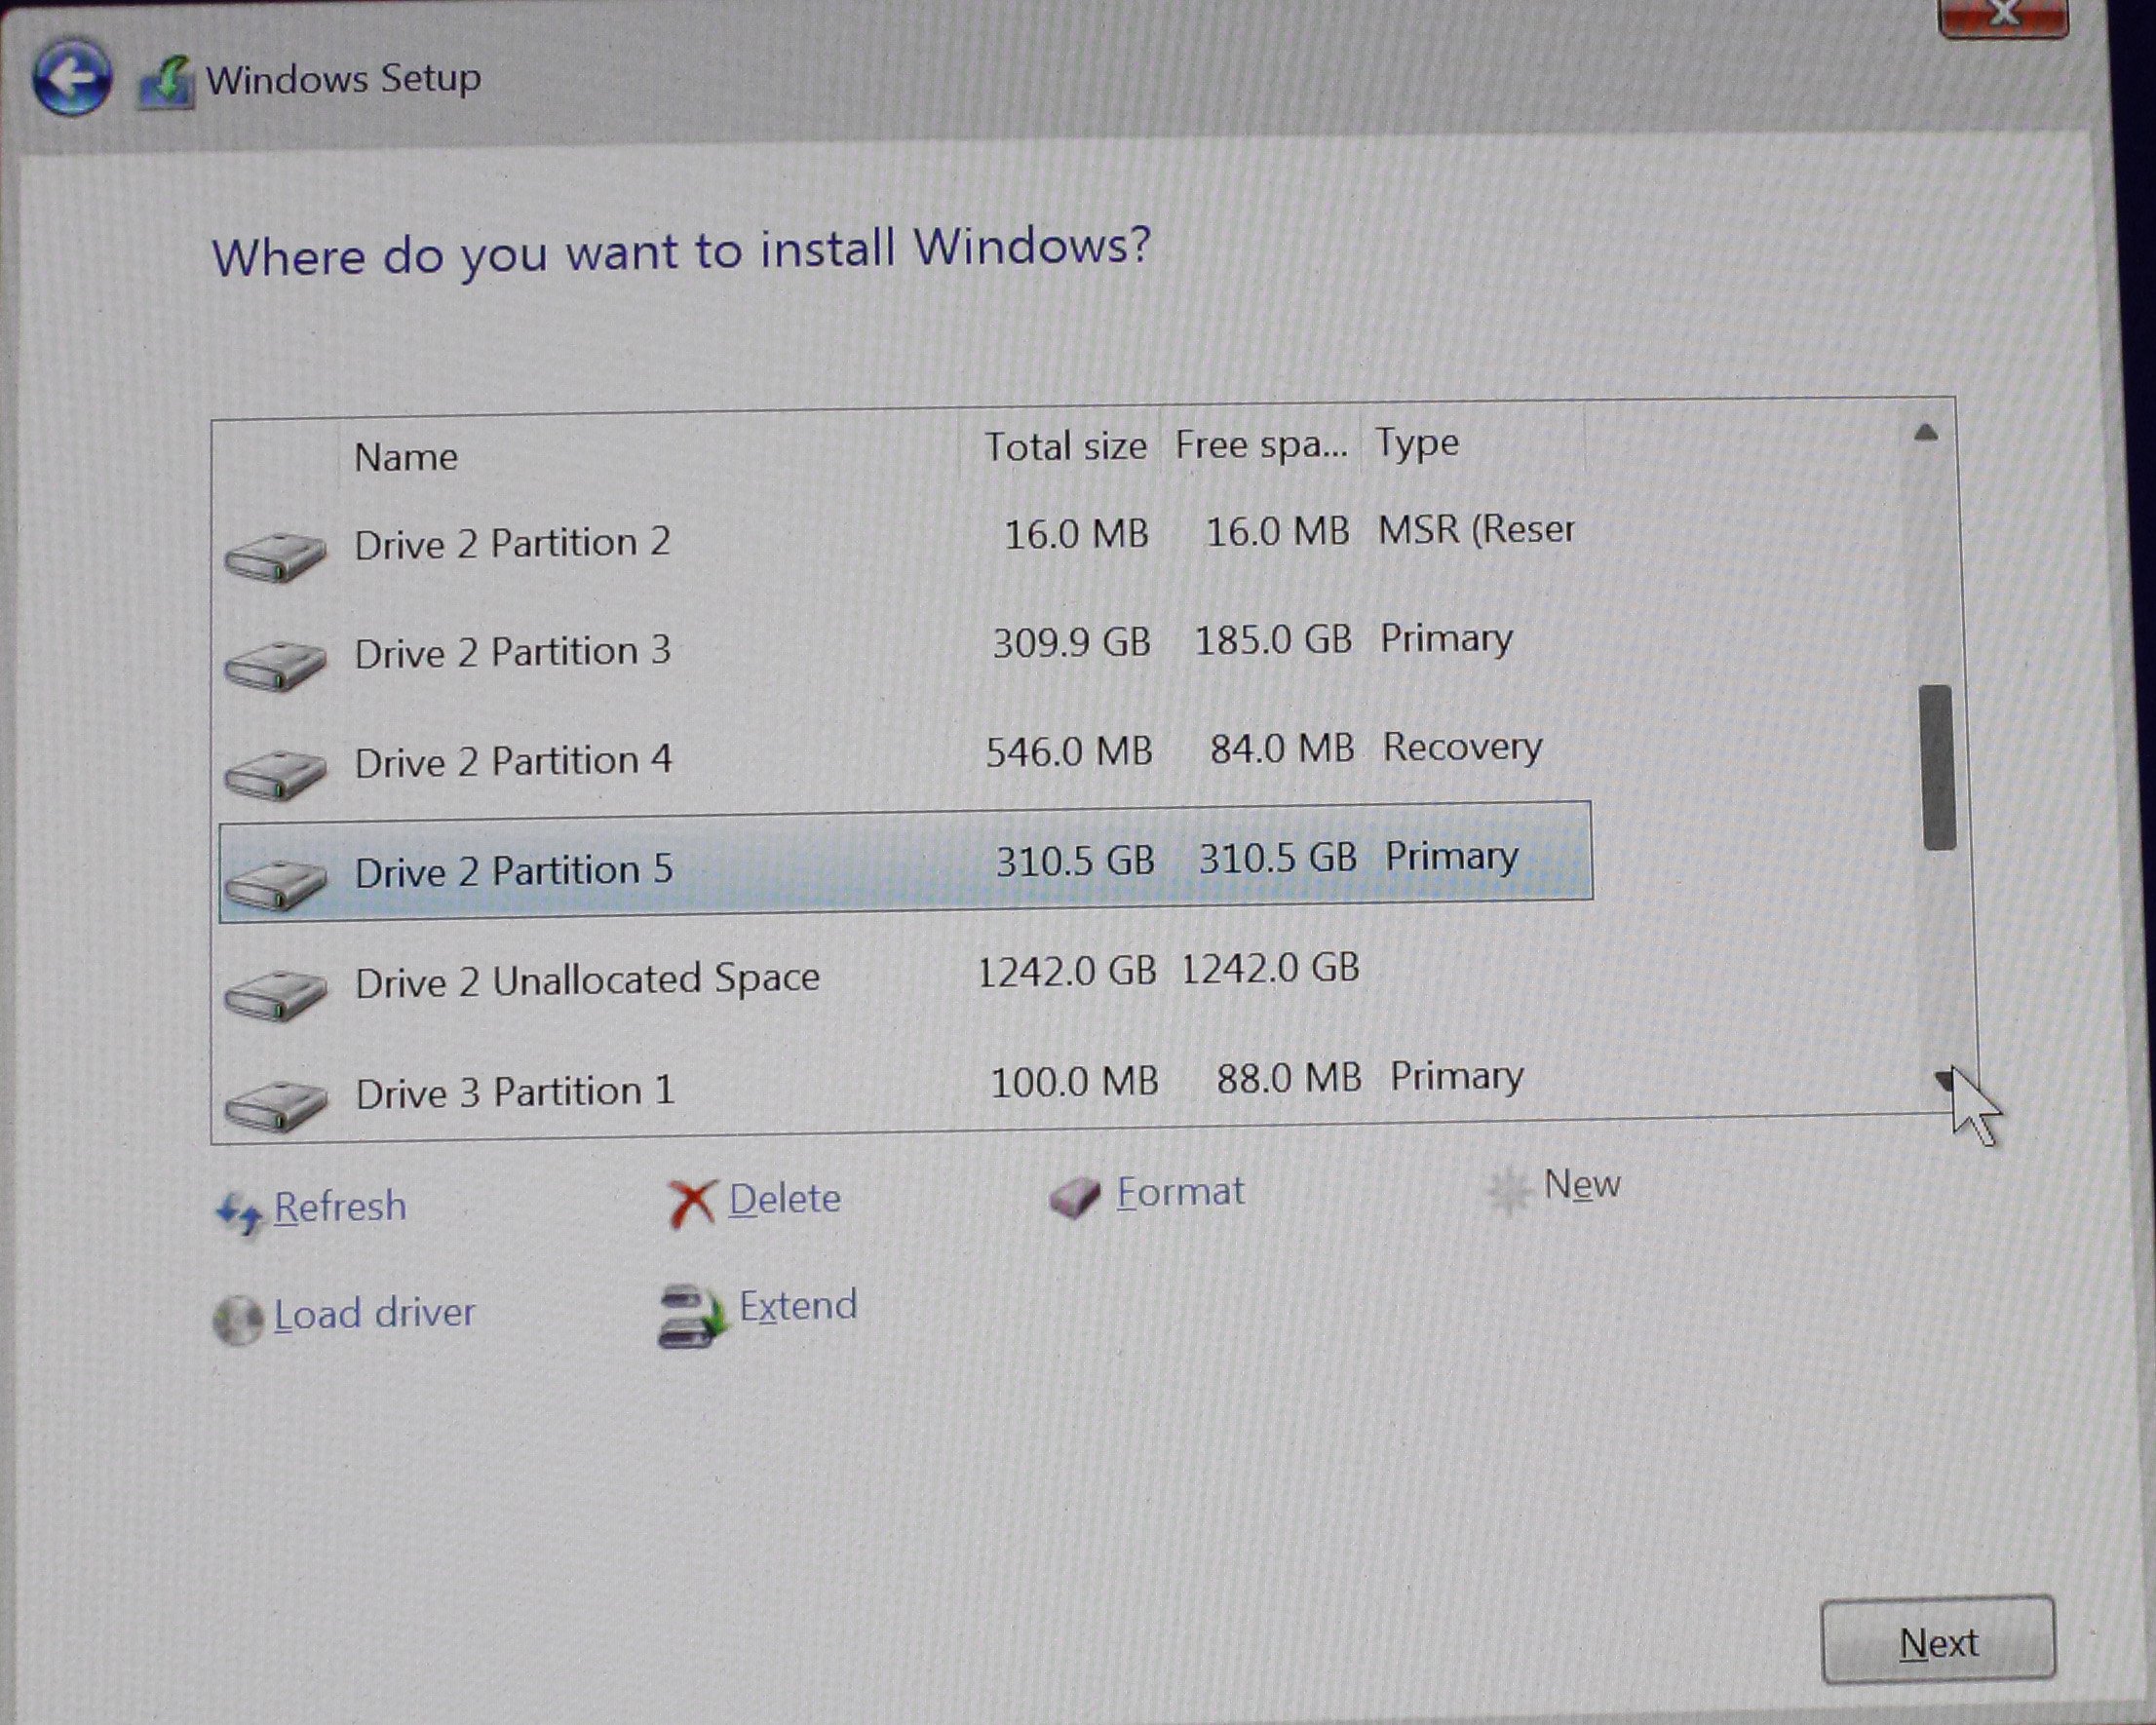Select Drive 2 Partition 2 row name

click(x=512, y=544)
